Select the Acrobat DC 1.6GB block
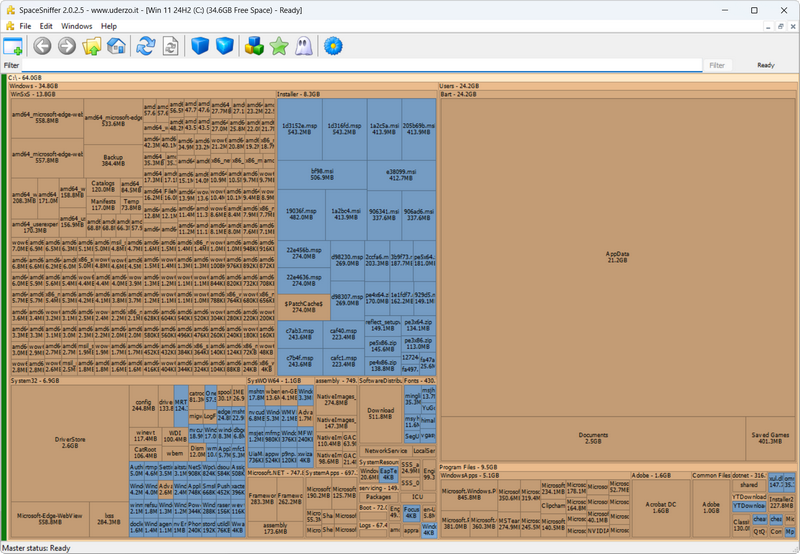Image resolution: width=800 pixels, height=554 pixels. coord(661,508)
